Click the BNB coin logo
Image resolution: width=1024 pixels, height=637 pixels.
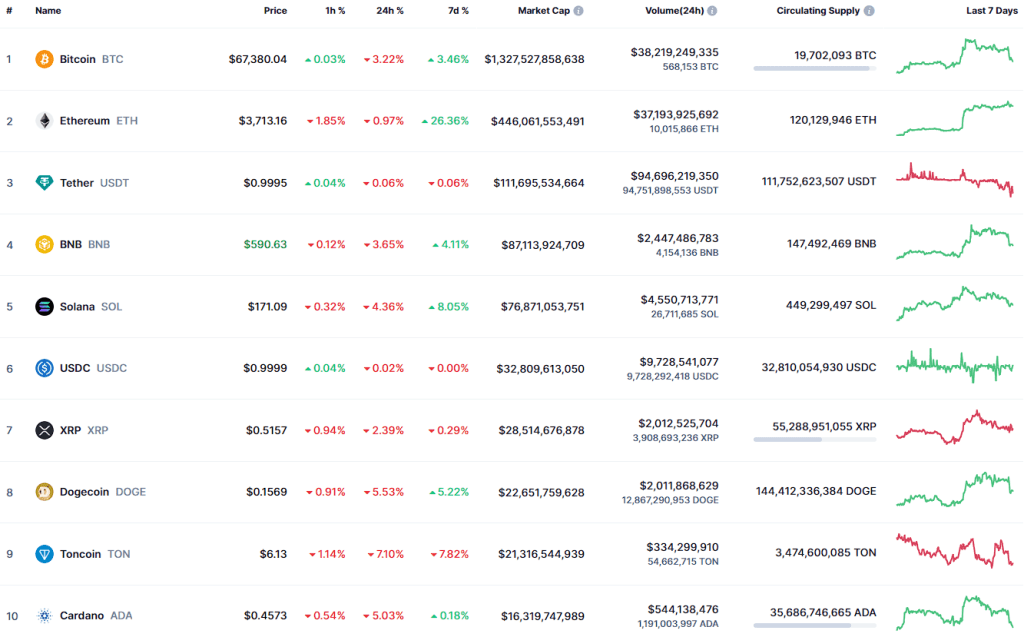[44, 244]
